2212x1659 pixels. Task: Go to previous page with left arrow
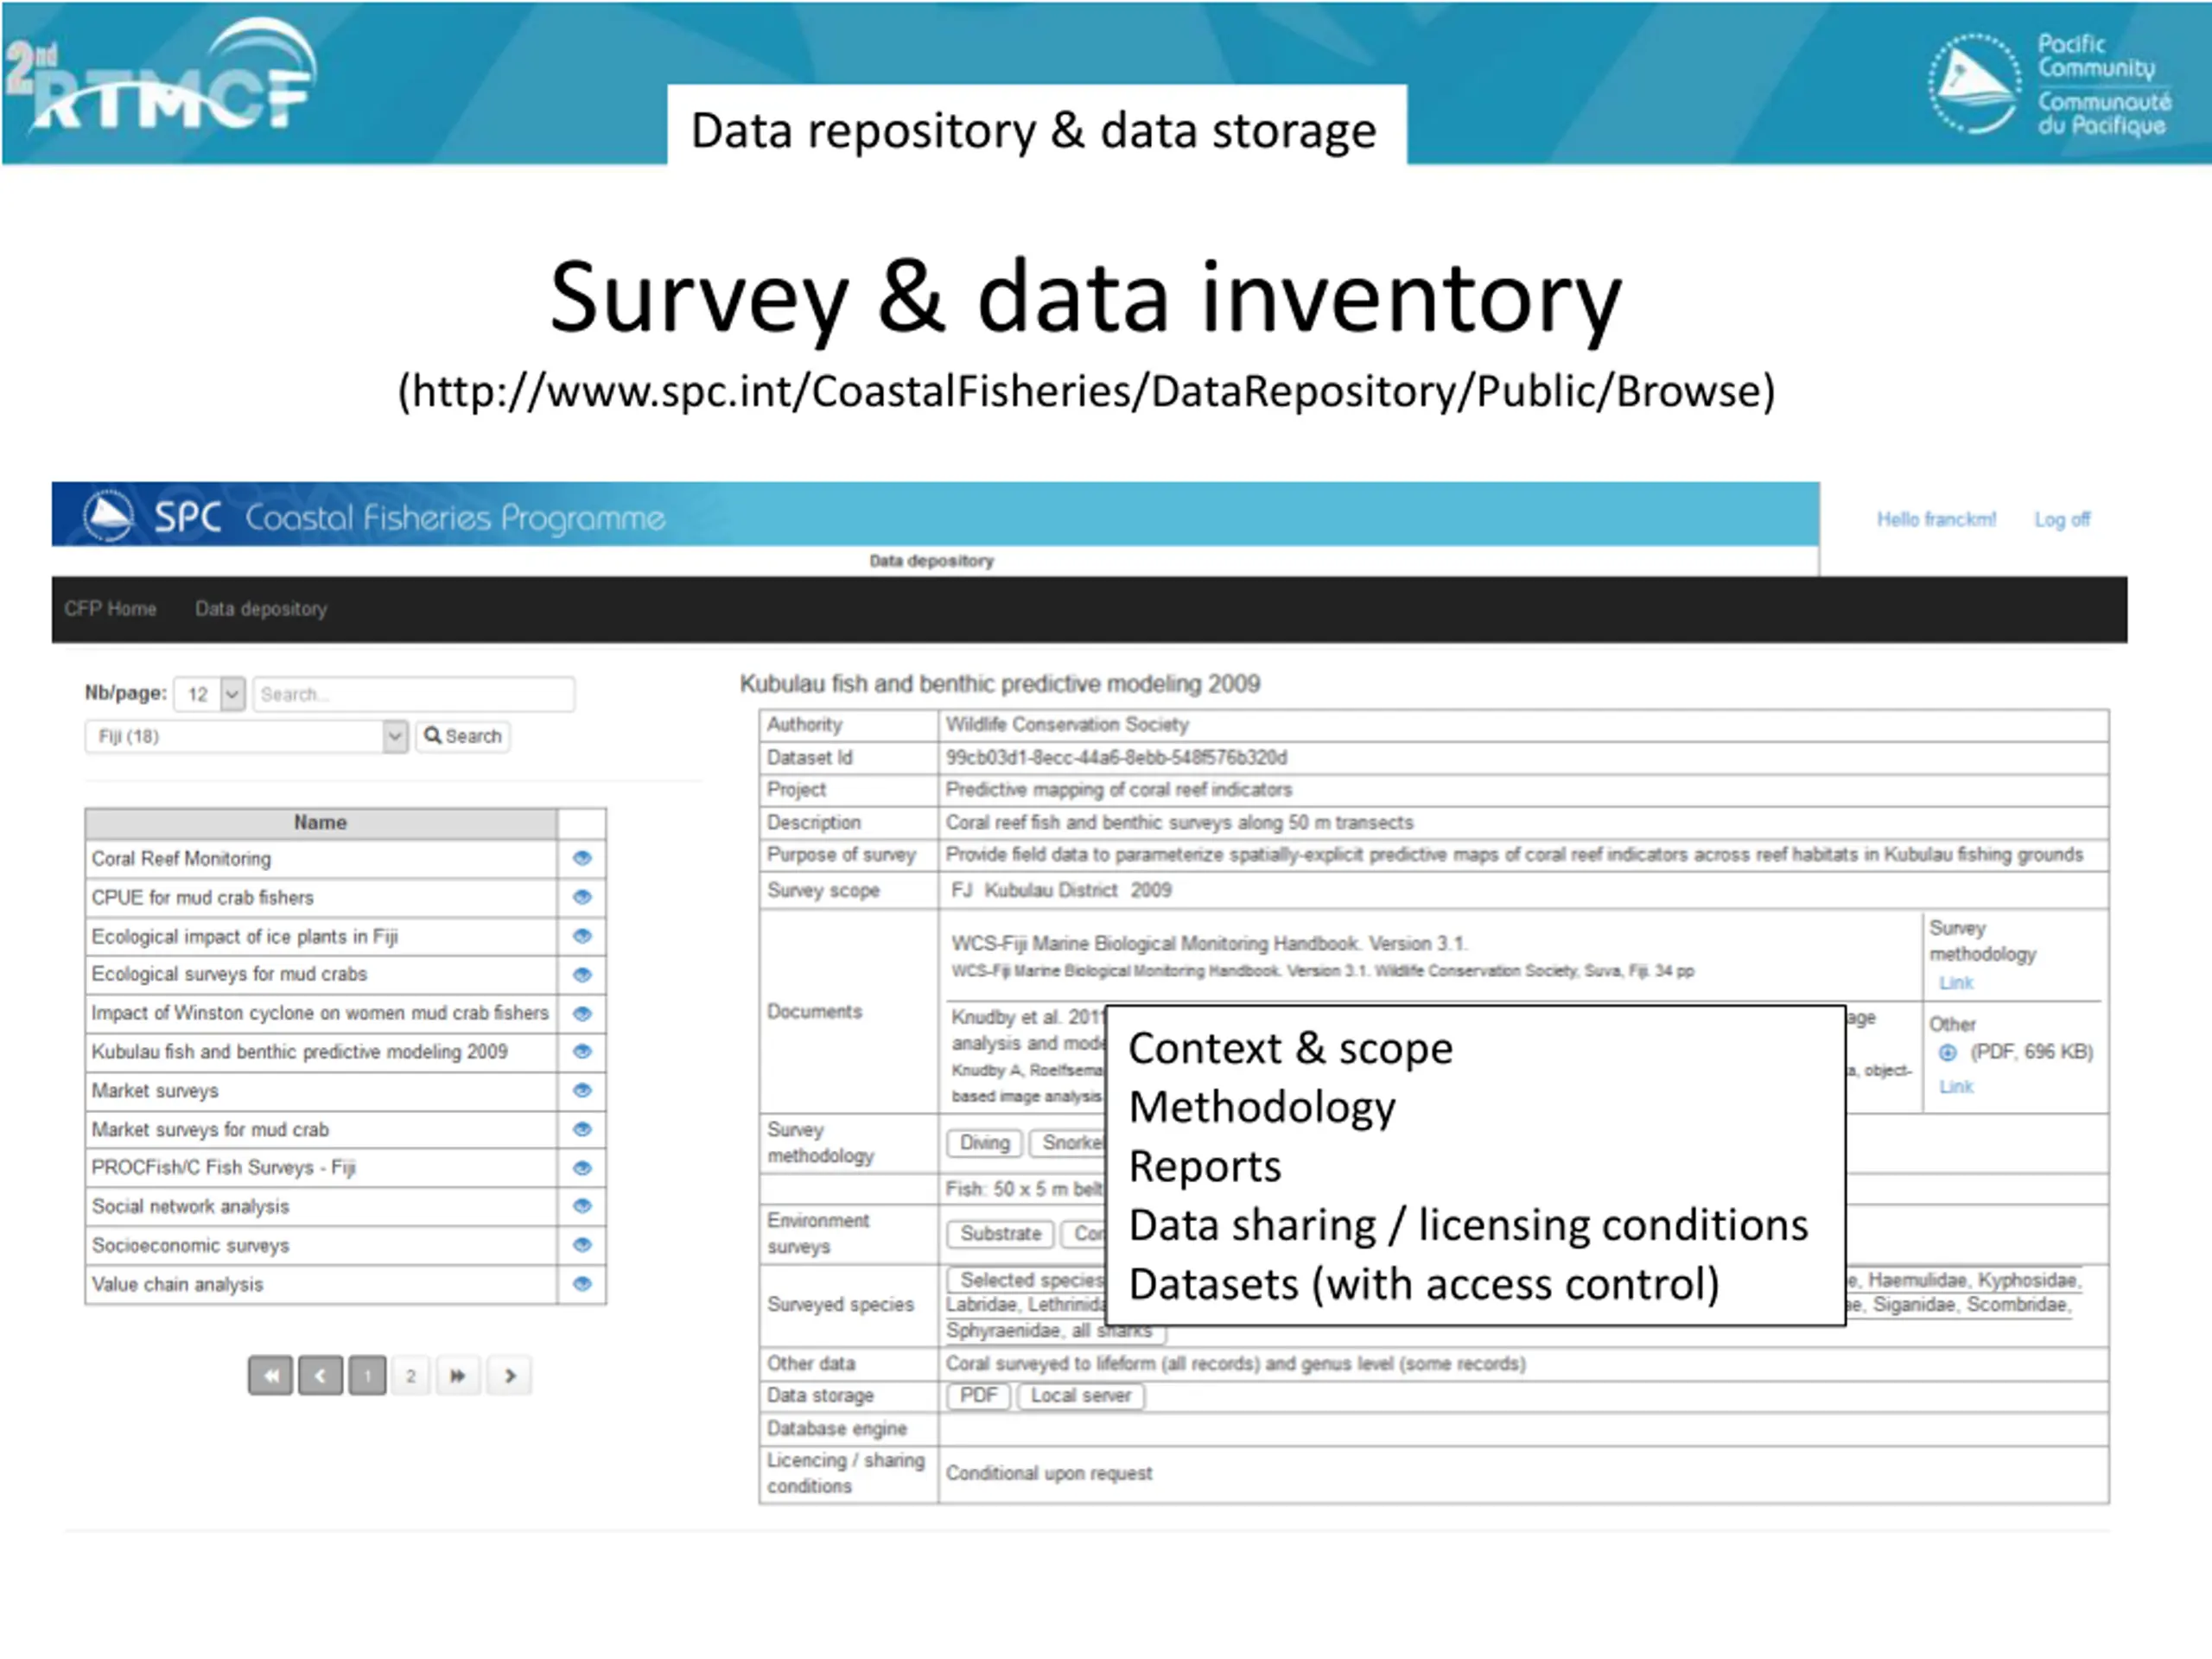(x=320, y=1376)
